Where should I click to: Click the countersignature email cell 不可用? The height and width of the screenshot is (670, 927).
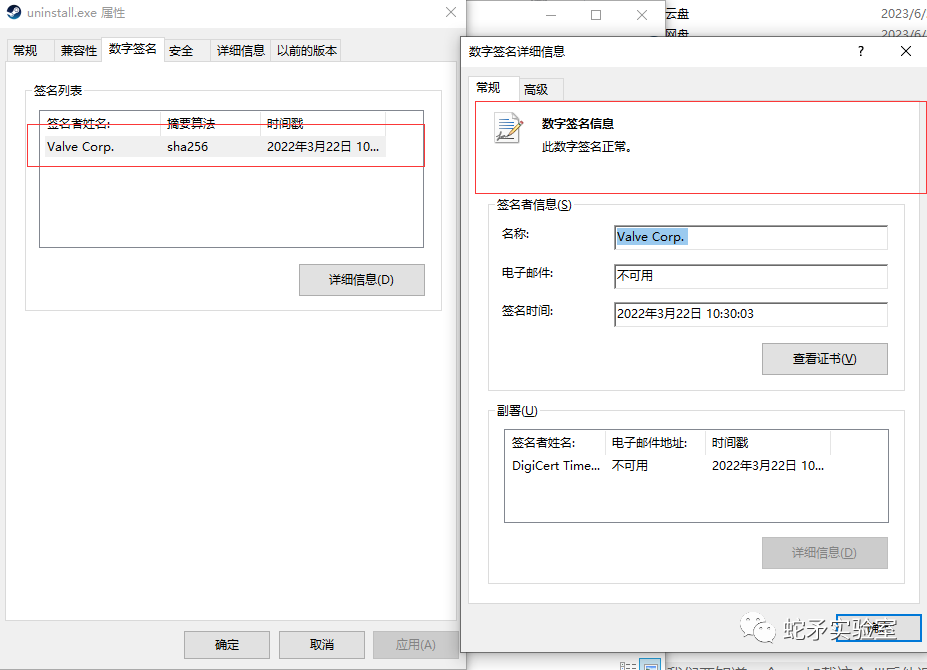630,466
